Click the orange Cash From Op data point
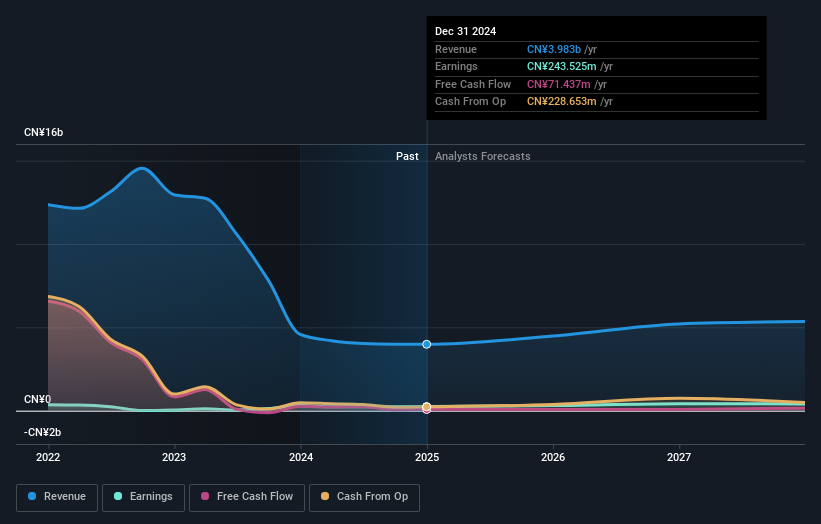 (x=427, y=407)
